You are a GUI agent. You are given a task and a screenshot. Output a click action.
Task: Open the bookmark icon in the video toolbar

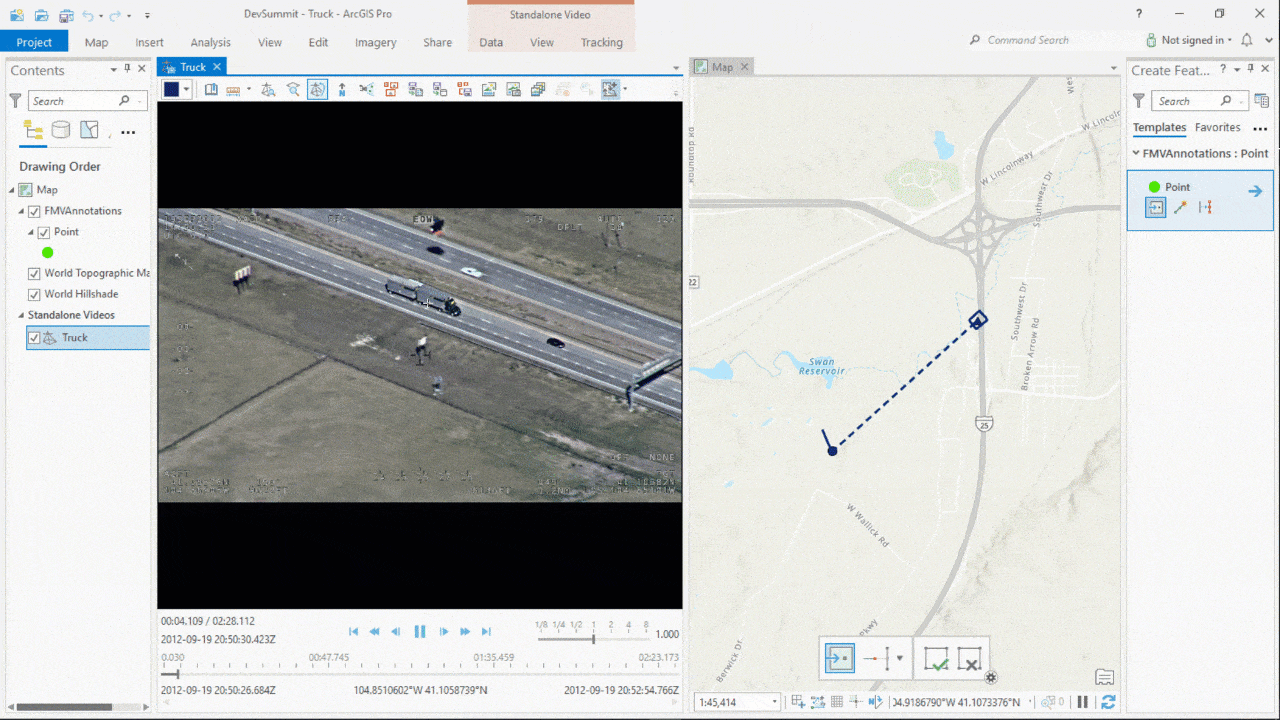pos(211,89)
